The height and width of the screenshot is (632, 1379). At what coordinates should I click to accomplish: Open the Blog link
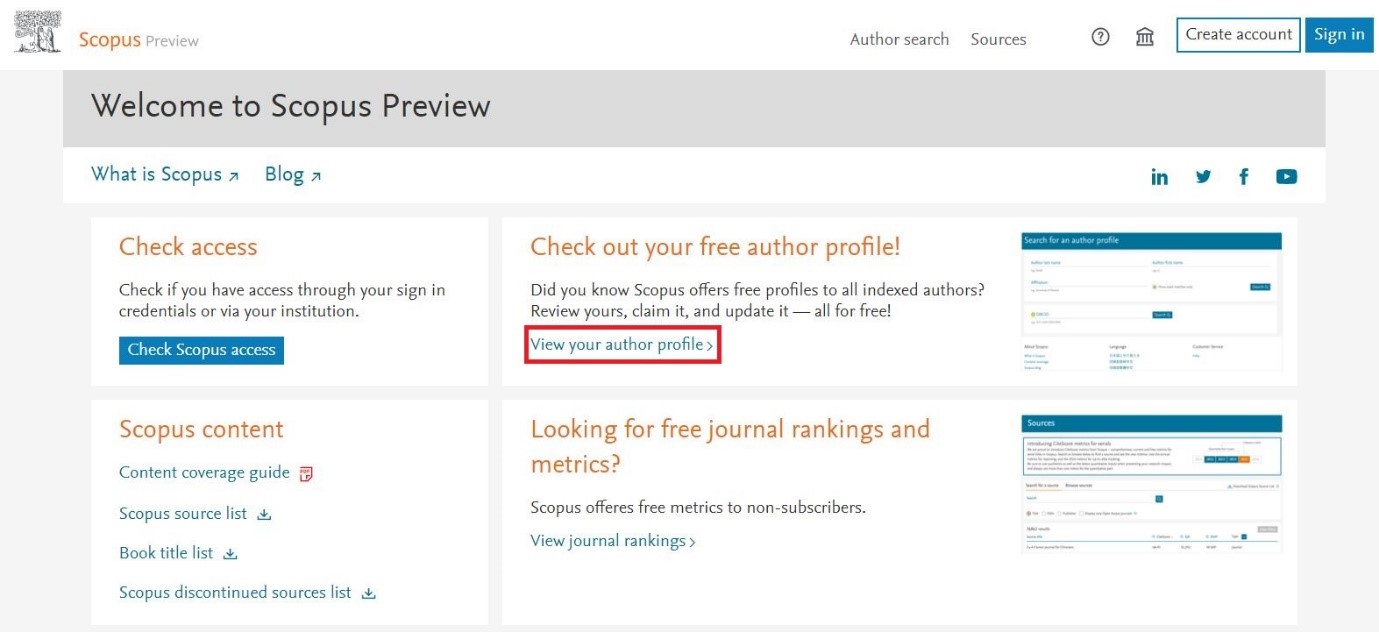coord(293,174)
